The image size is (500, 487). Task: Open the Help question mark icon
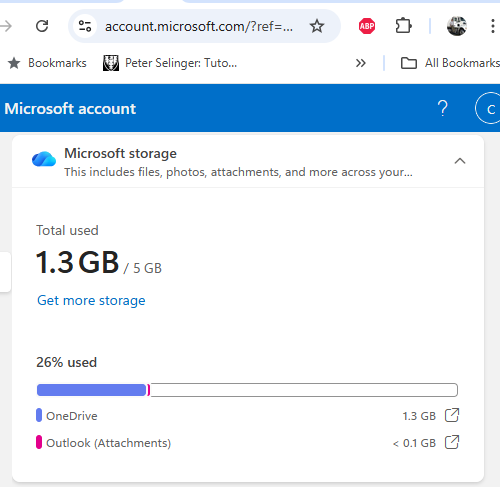click(443, 108)
